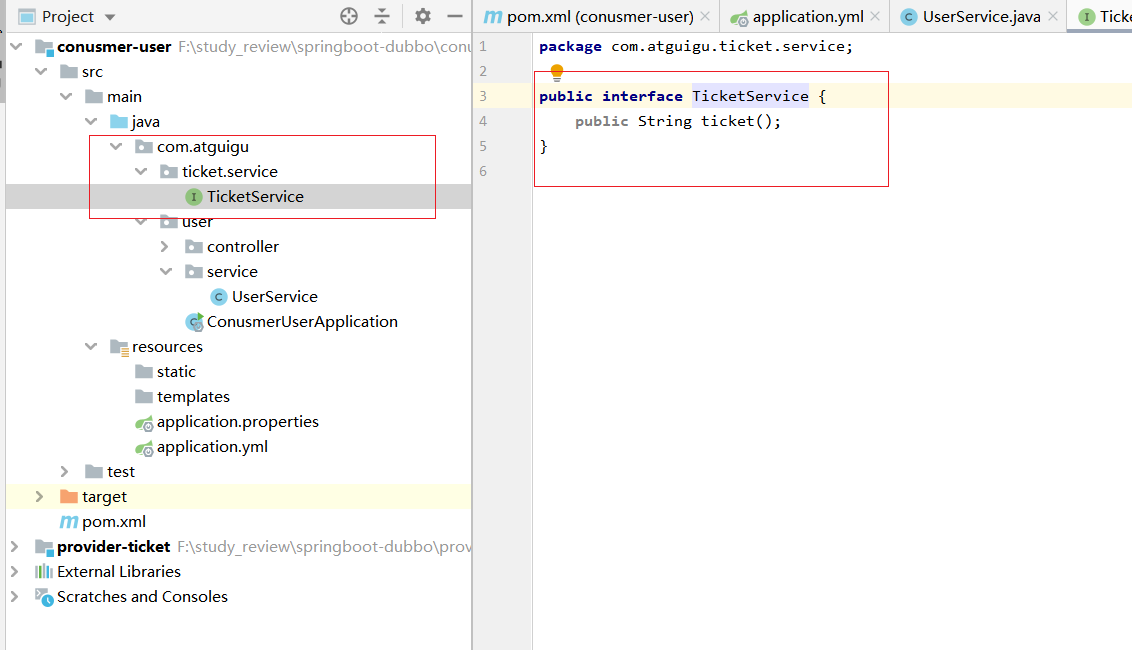Image resolution: width=1132 pixels, height=650 pixels.
Task: Collapse the service package under user
Action: tap(165, 272)
